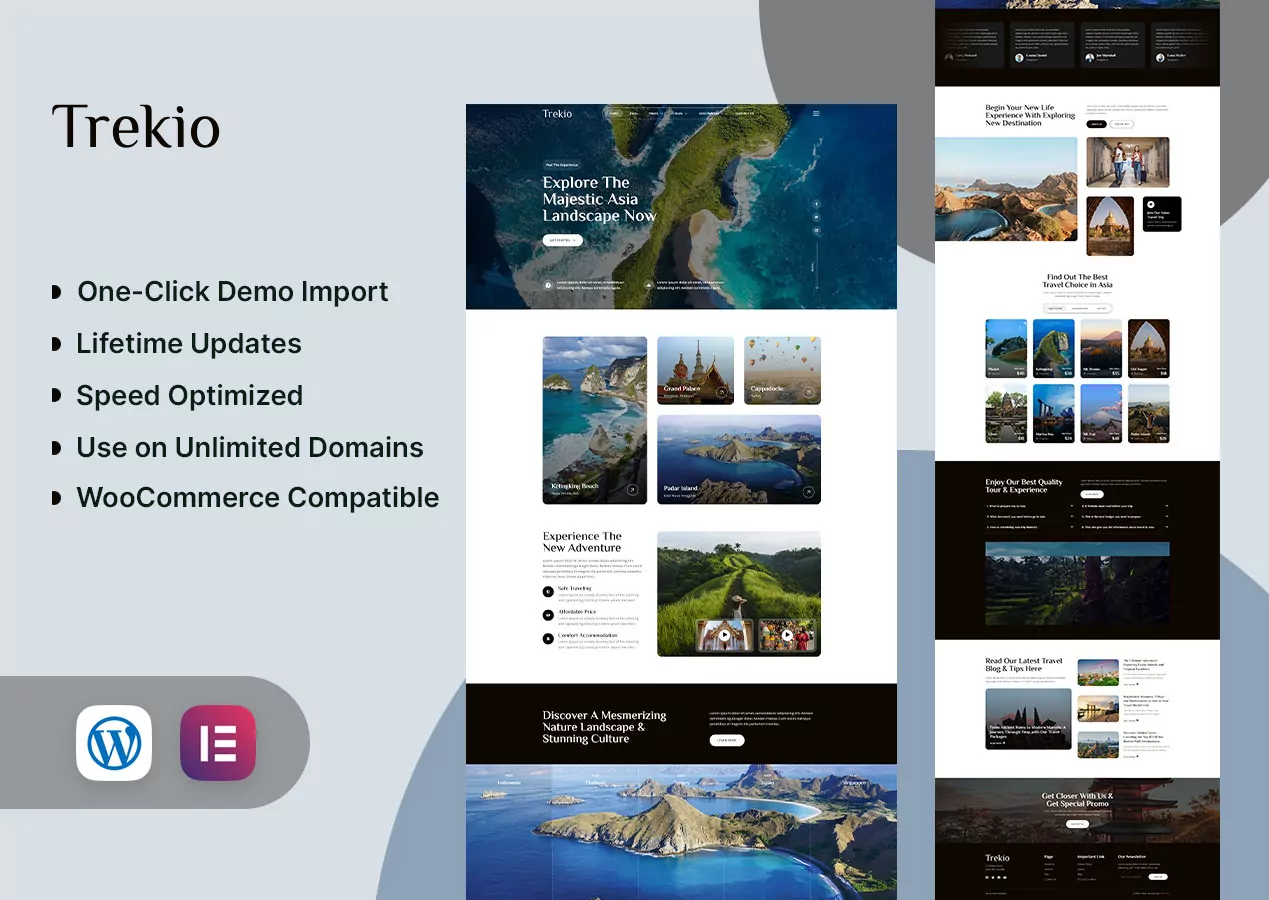The image size is (1269, 900).
Task: Click the WordPress logo icon
Action: pos(114,743)
